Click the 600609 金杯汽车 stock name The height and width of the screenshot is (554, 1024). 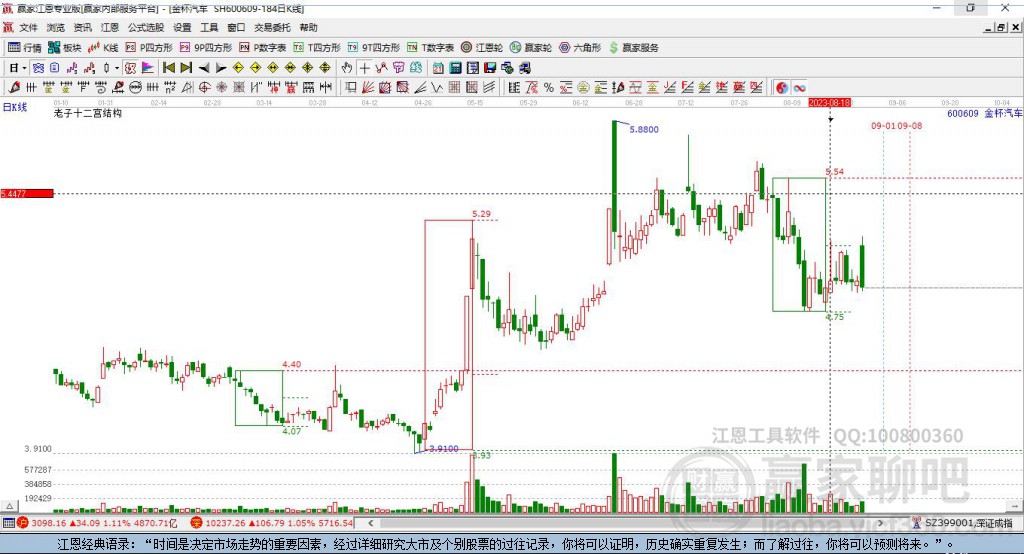984,114
